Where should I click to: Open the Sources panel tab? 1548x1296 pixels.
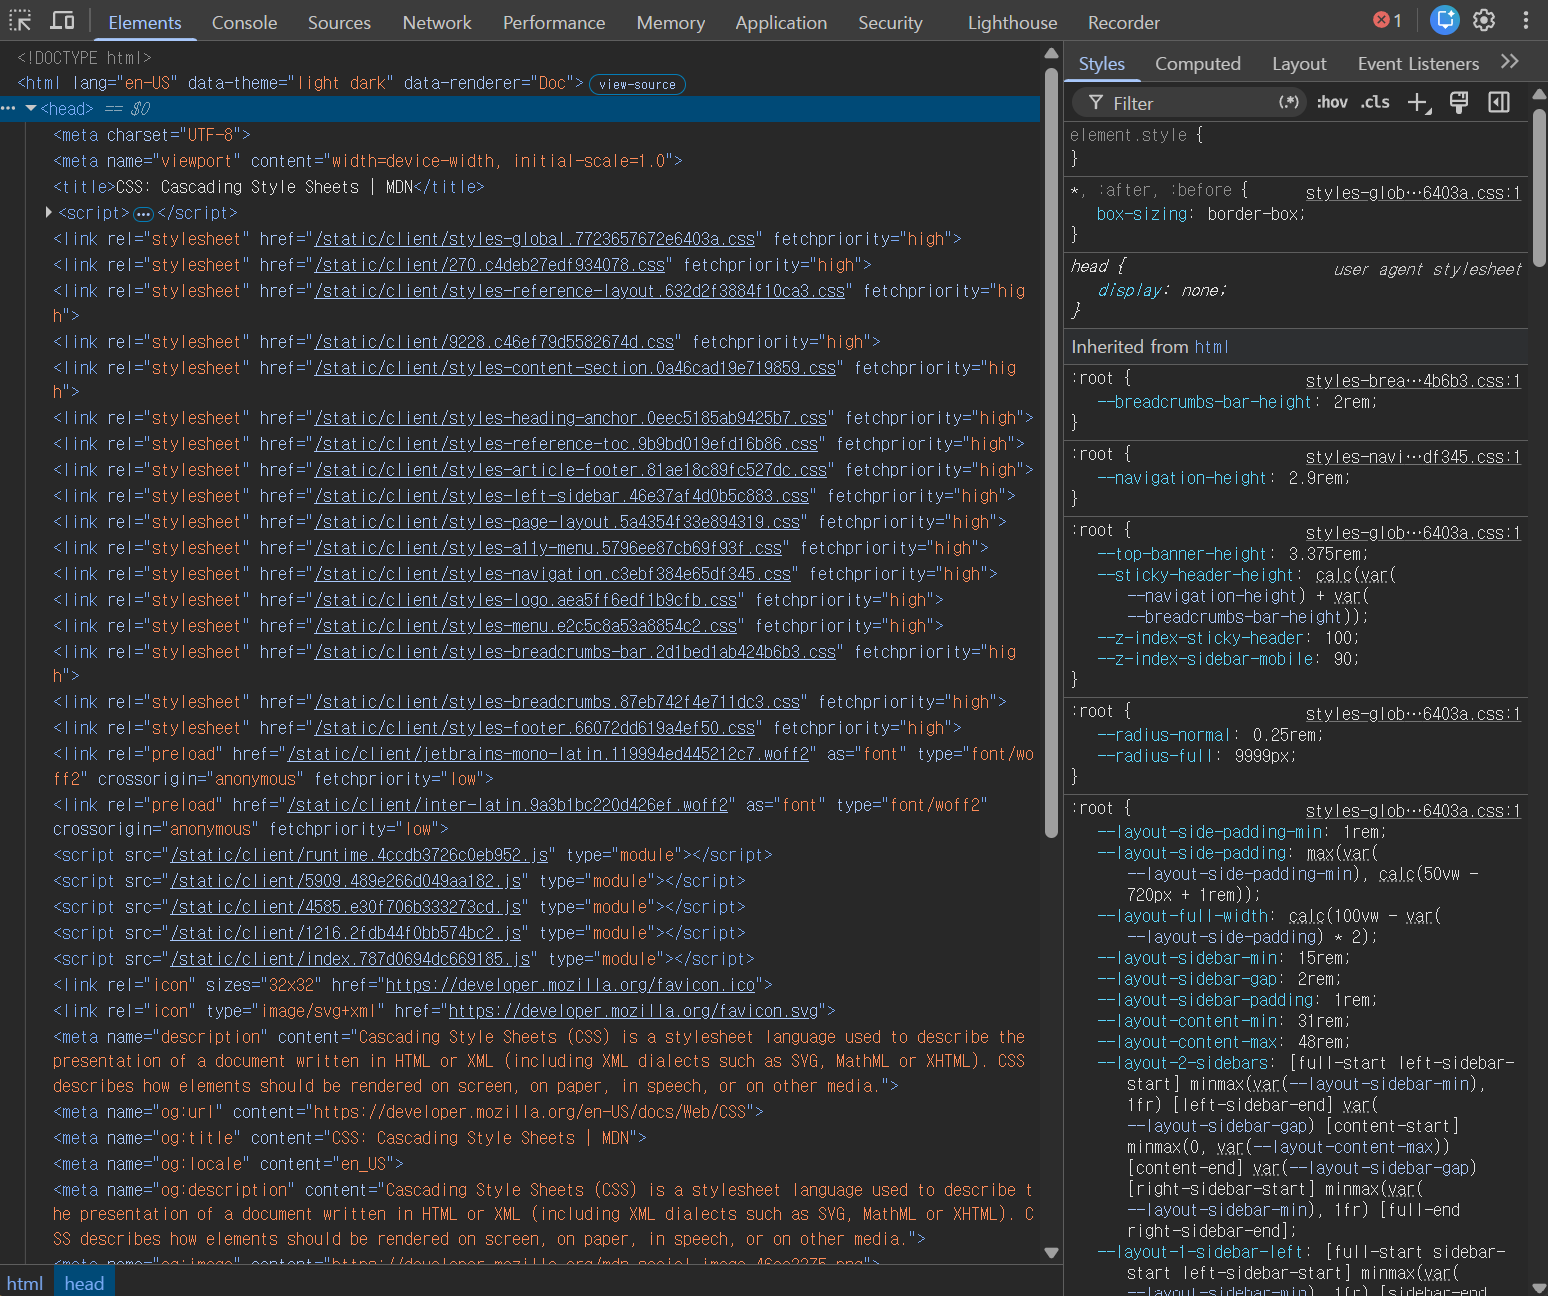pyautogui.click(x=339, y=22)
